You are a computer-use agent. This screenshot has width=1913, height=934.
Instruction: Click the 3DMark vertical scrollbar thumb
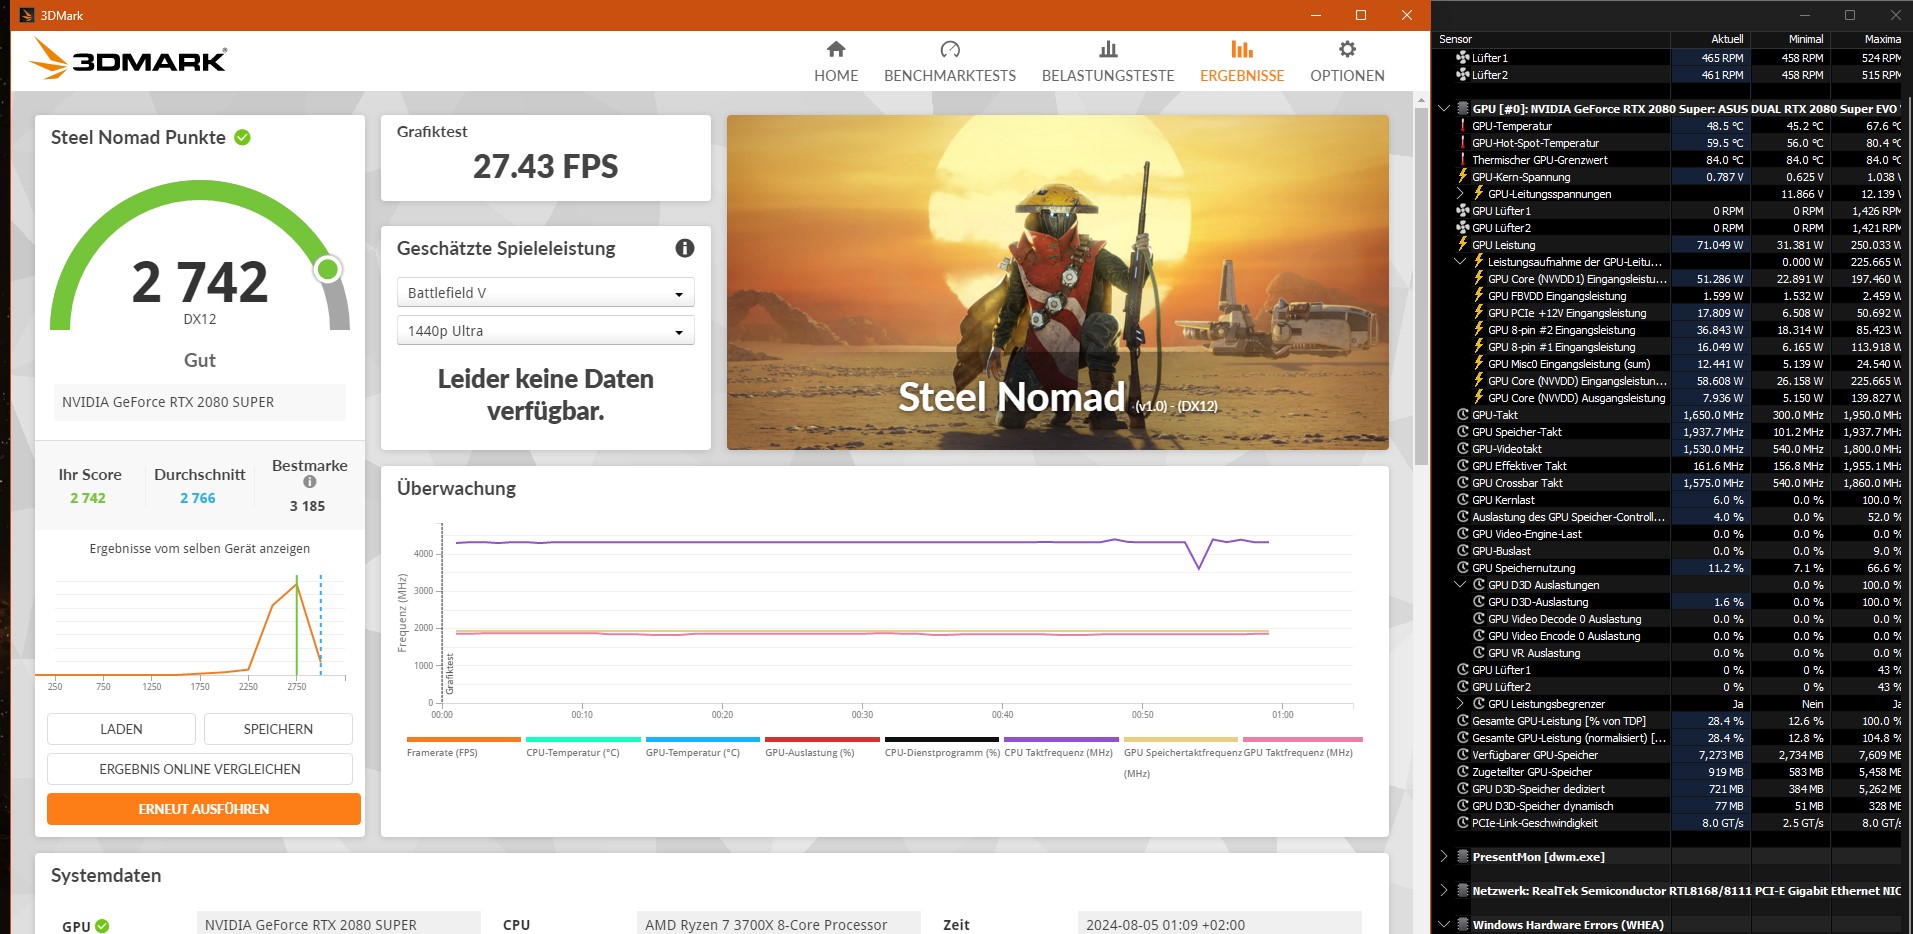pyautogui.click(x=1422, y=287)
